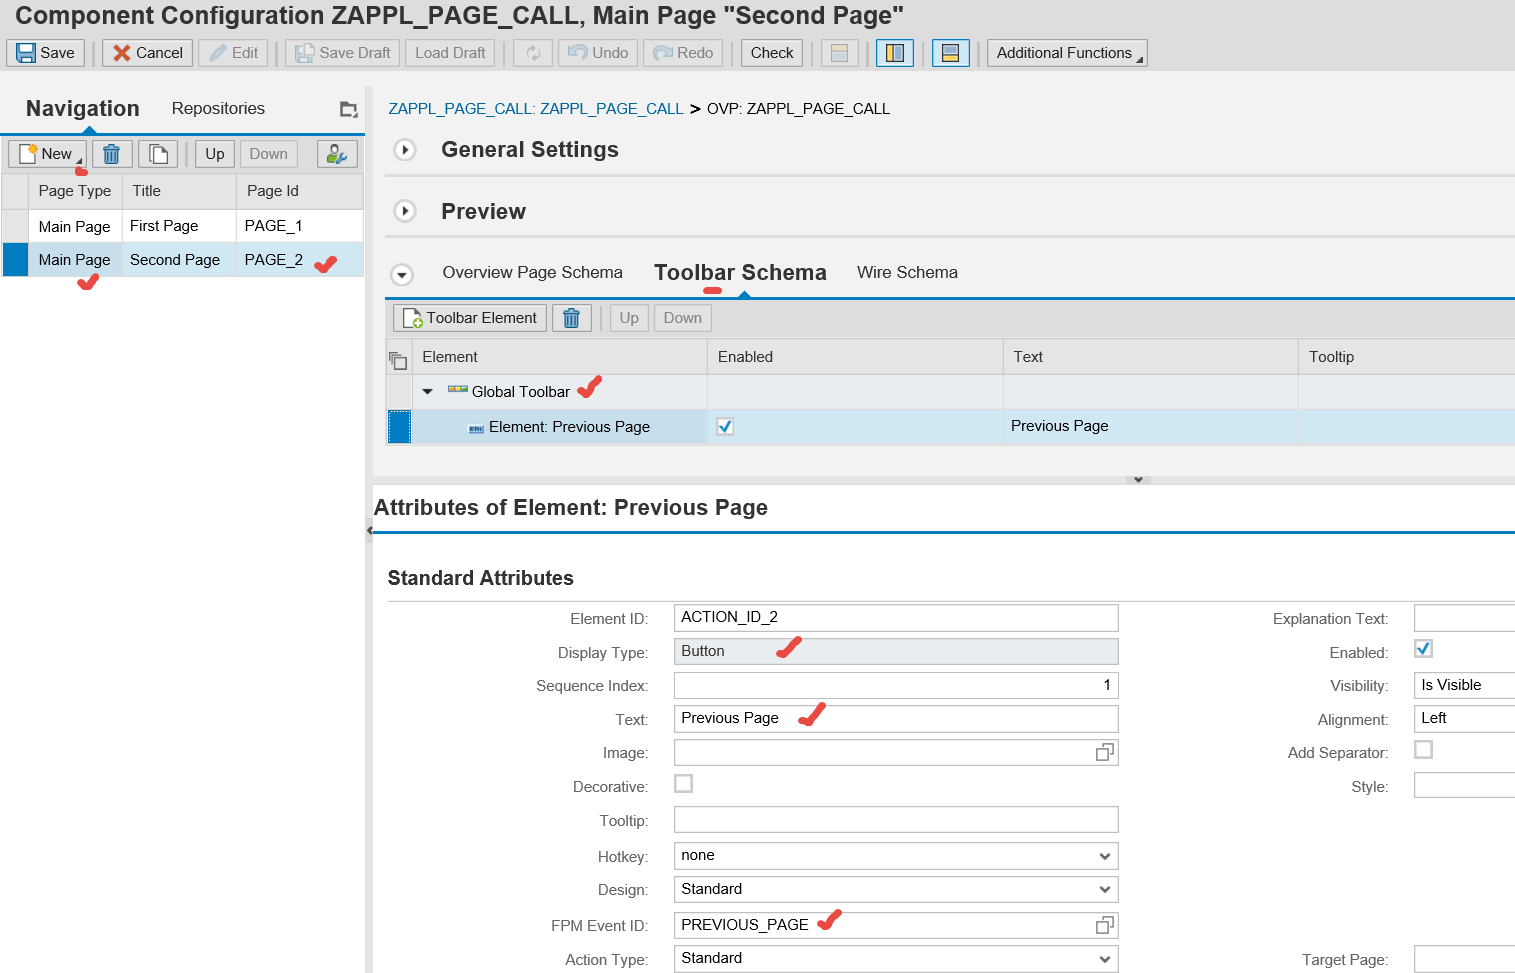Open the Image value help icon
This screenshot has width=1515, height=973.
[x=1105, y=752]
